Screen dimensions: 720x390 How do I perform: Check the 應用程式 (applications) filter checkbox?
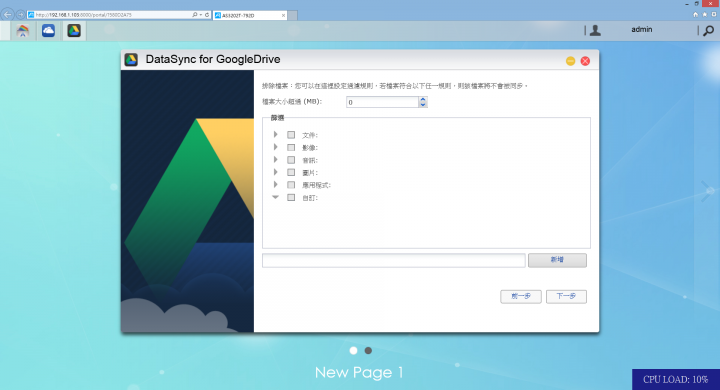tap(291, 185)
